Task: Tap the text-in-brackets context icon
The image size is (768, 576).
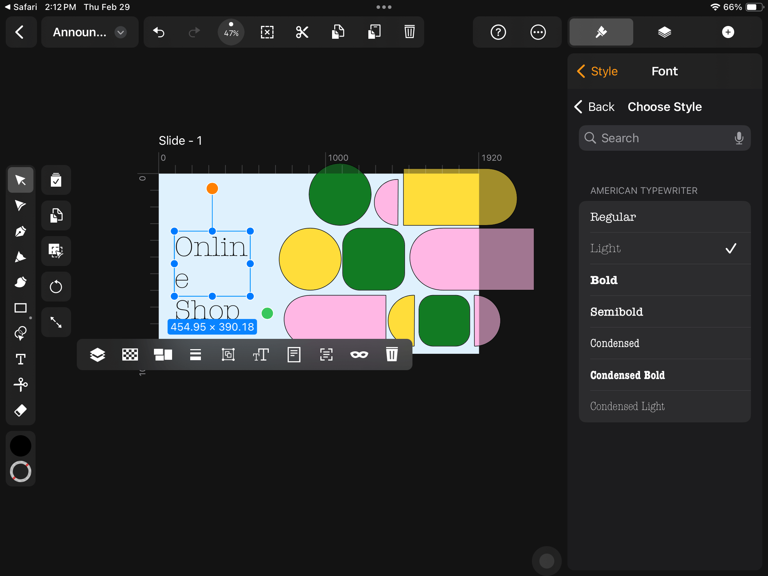Action: coord(326,355)
